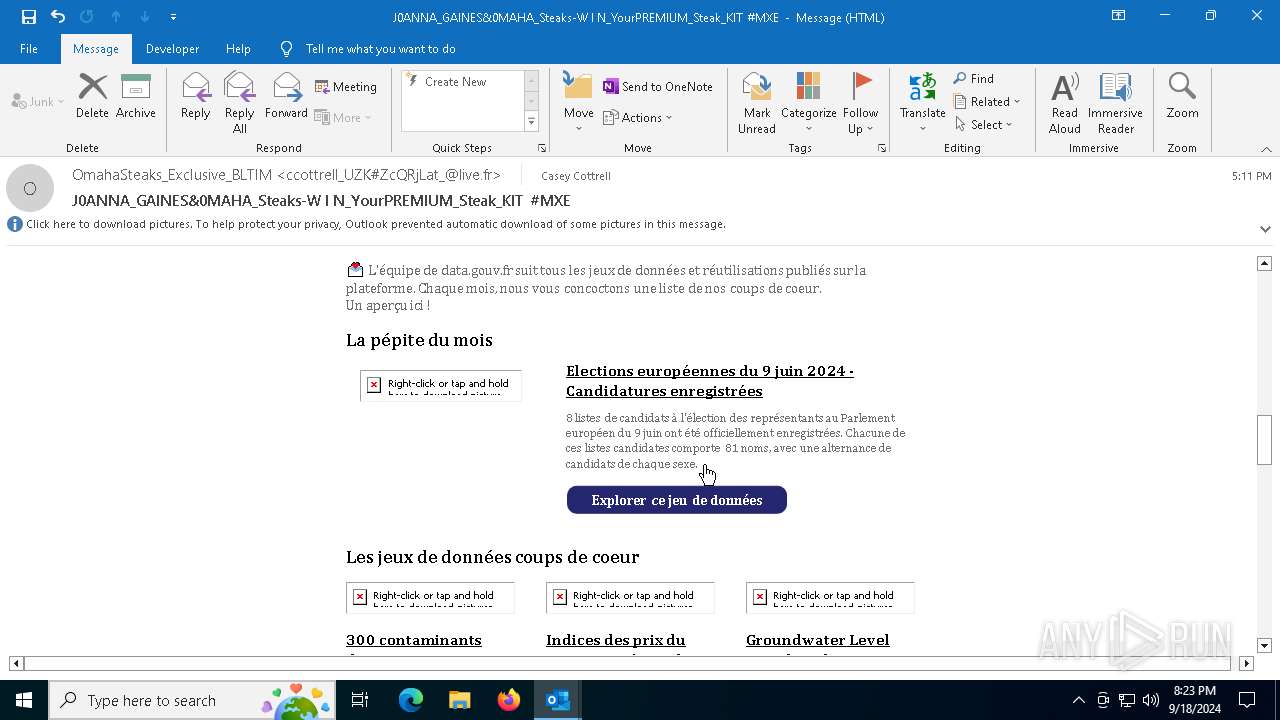Expand the message header chevron
Viewport: 1280px width, 720px height.
click(x=1265, y=229)
